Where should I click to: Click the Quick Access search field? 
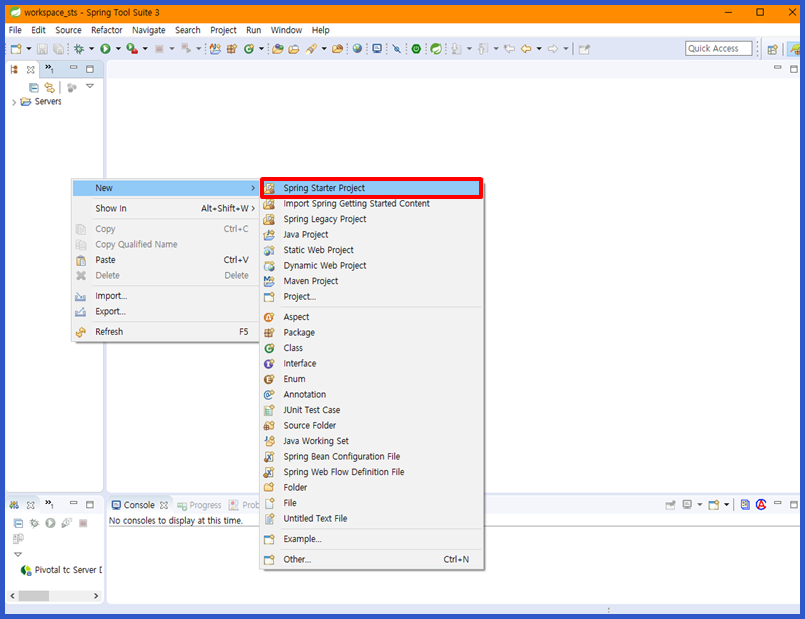[718, 49]
